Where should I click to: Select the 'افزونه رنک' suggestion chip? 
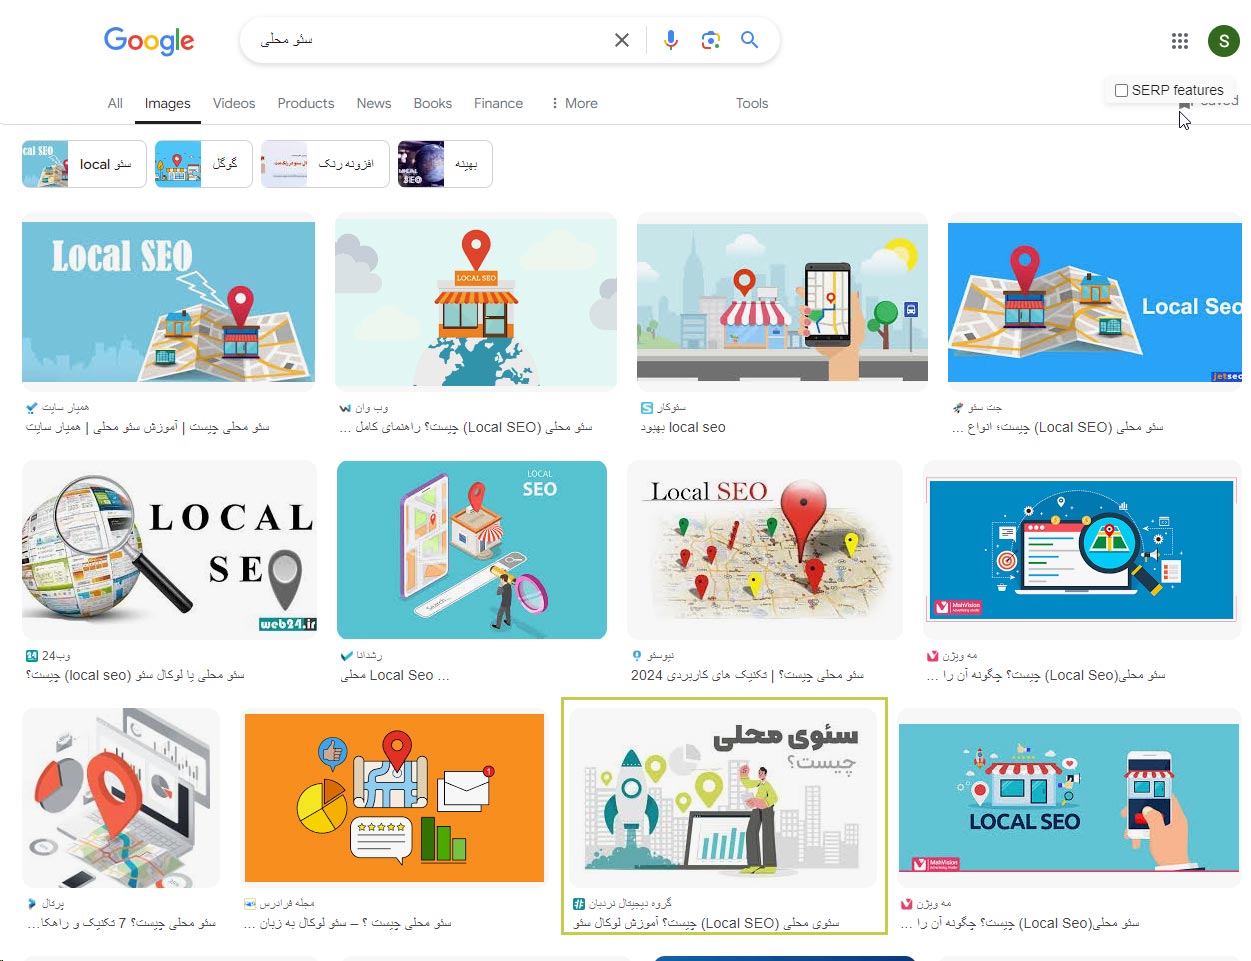coord(325,164)
